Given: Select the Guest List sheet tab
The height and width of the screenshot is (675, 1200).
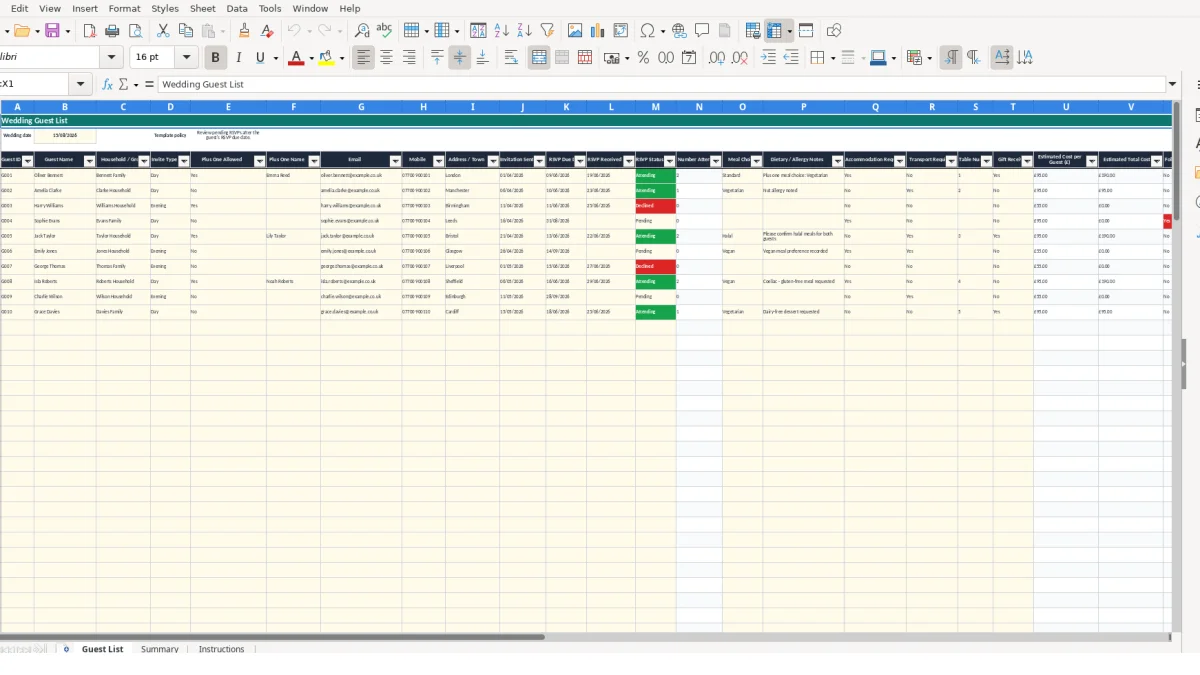Looking at the screenshot, I should coord(102,649).
